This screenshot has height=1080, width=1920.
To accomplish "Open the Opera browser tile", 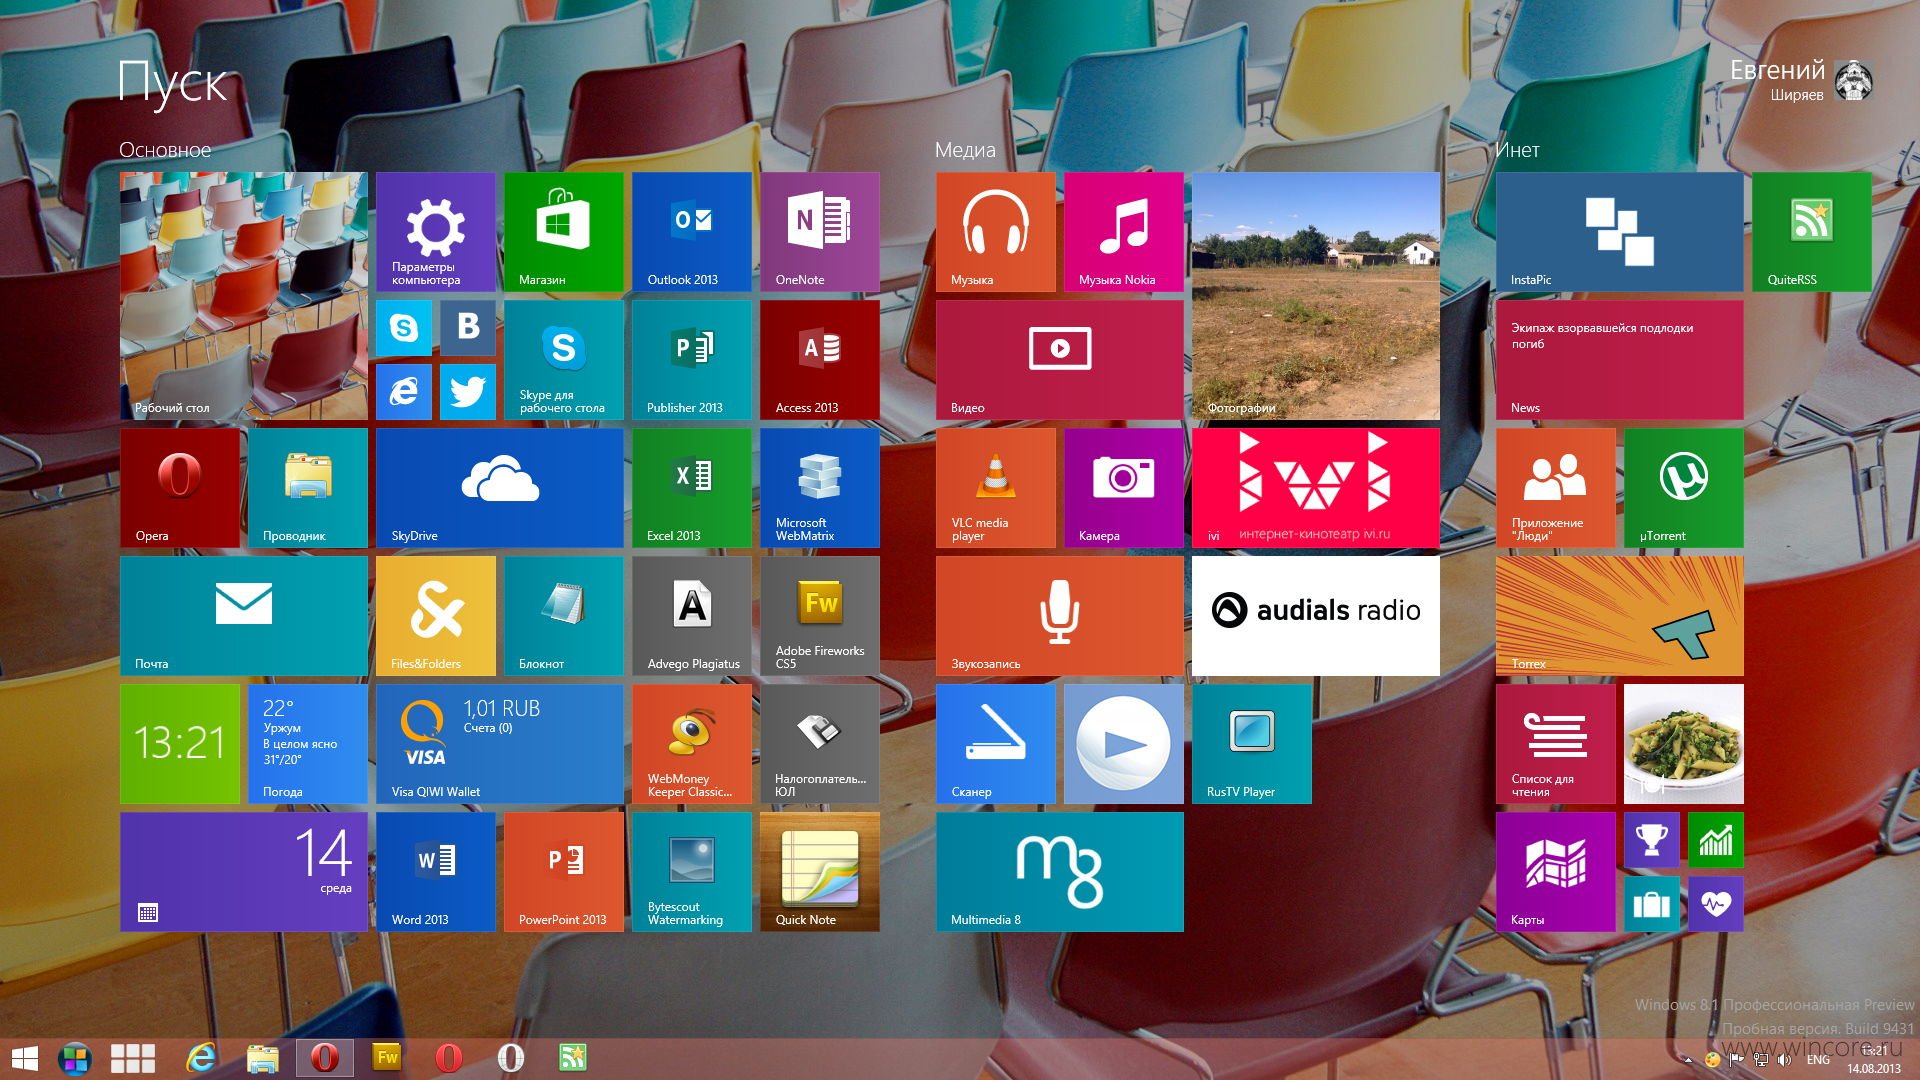I will point(179,488).
